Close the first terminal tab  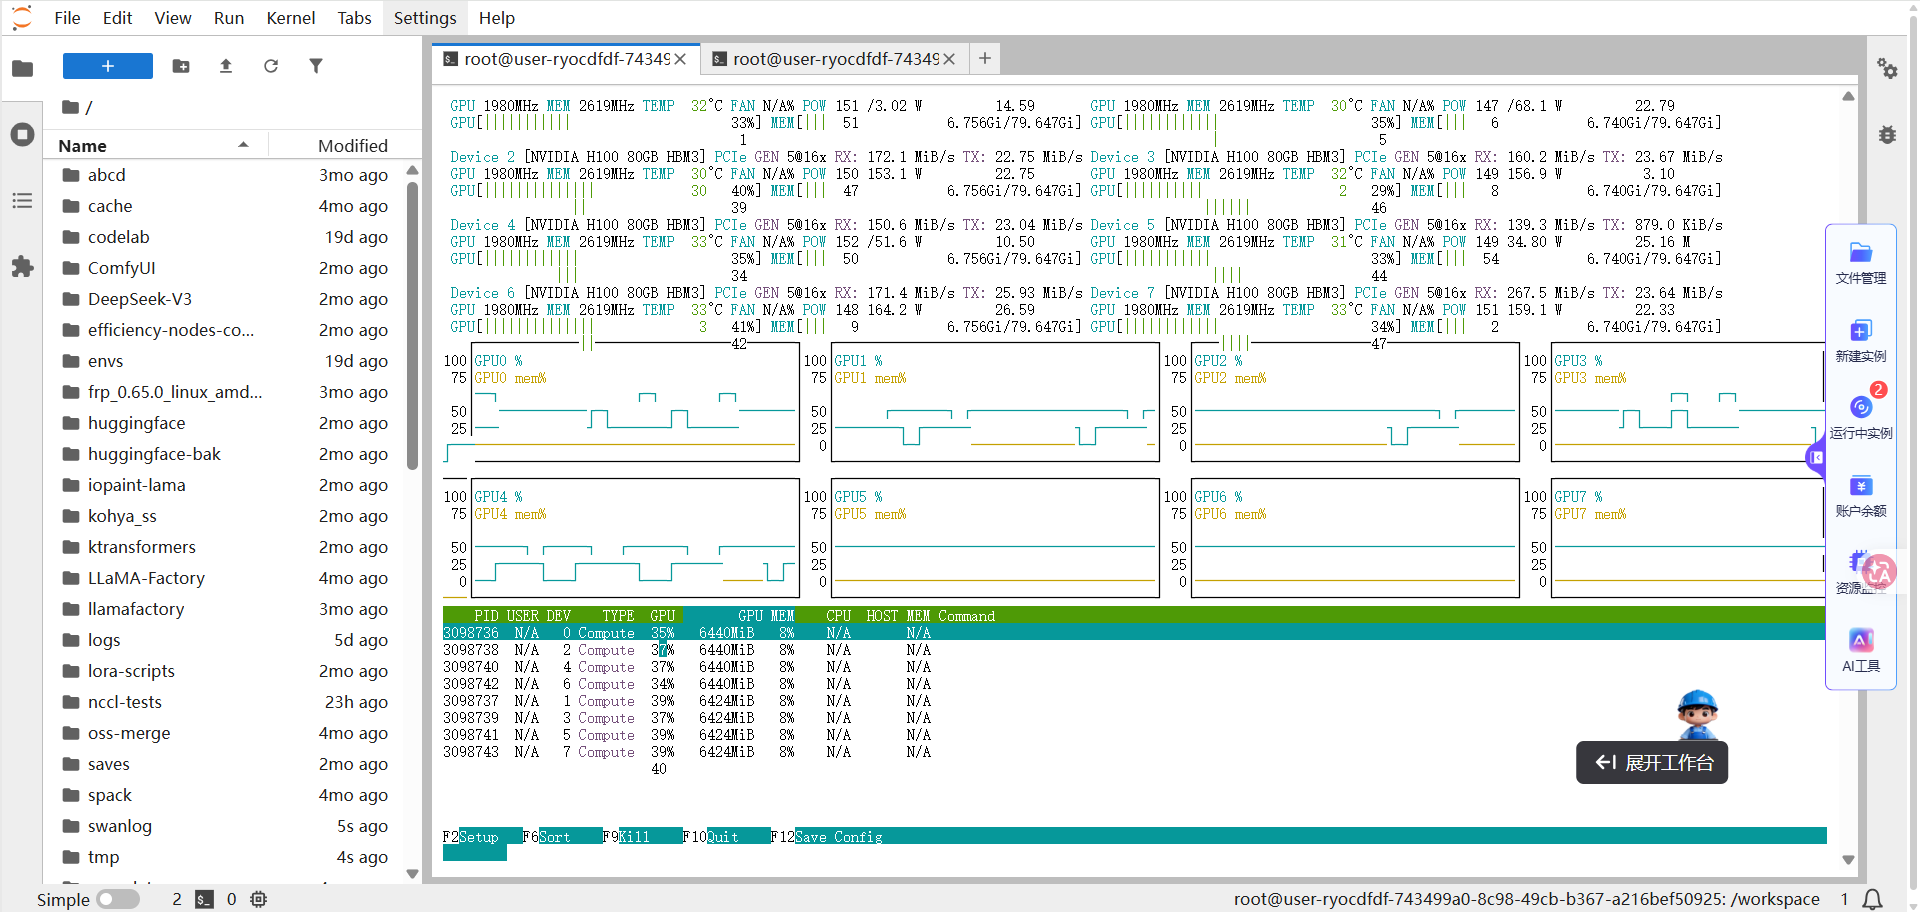pyautogui.click(x=680, y=59)
